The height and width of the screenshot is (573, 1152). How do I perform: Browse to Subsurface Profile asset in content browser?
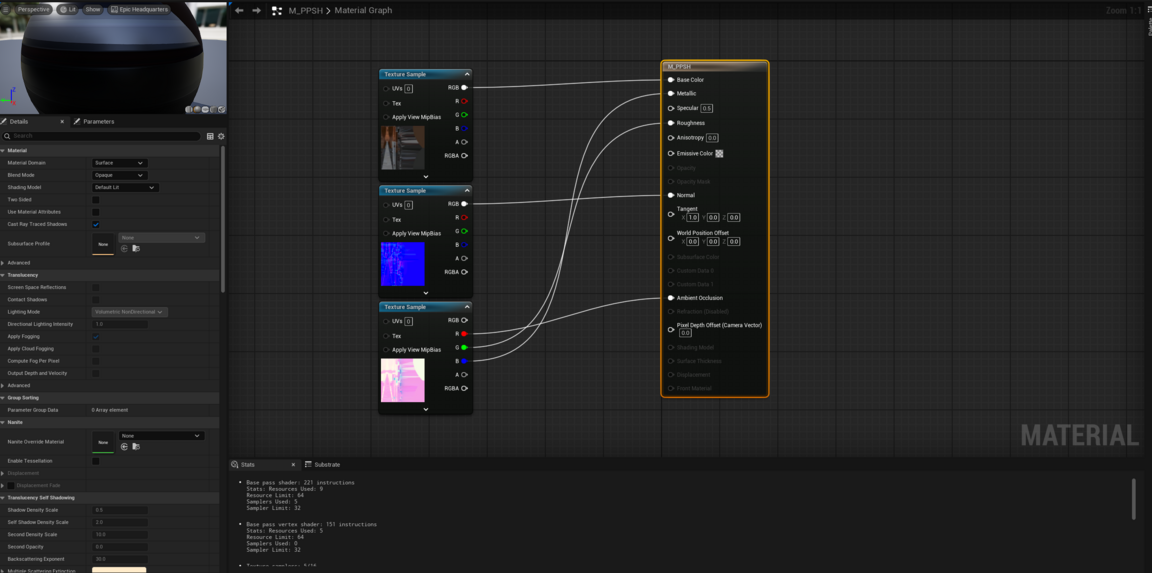(x=136, y=248)
